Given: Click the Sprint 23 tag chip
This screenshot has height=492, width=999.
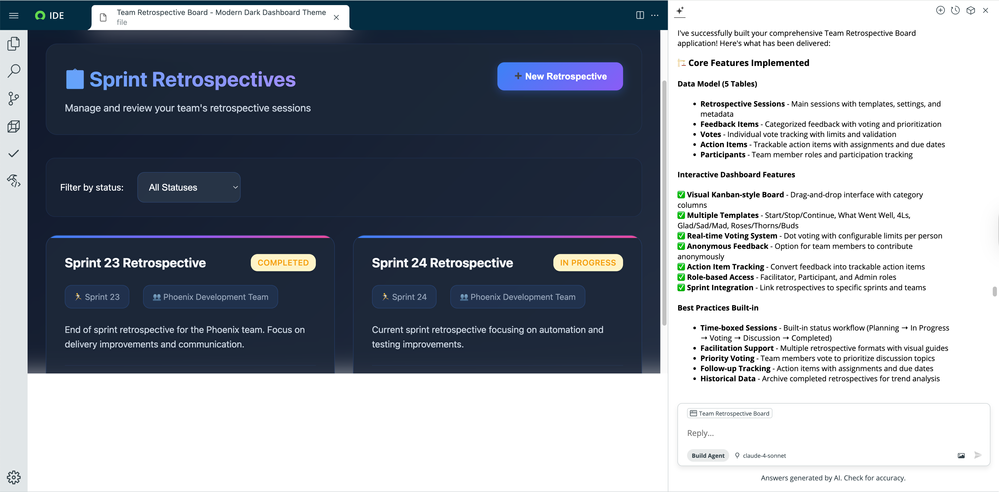Looking at the screenshot, I should pos(97,296).
